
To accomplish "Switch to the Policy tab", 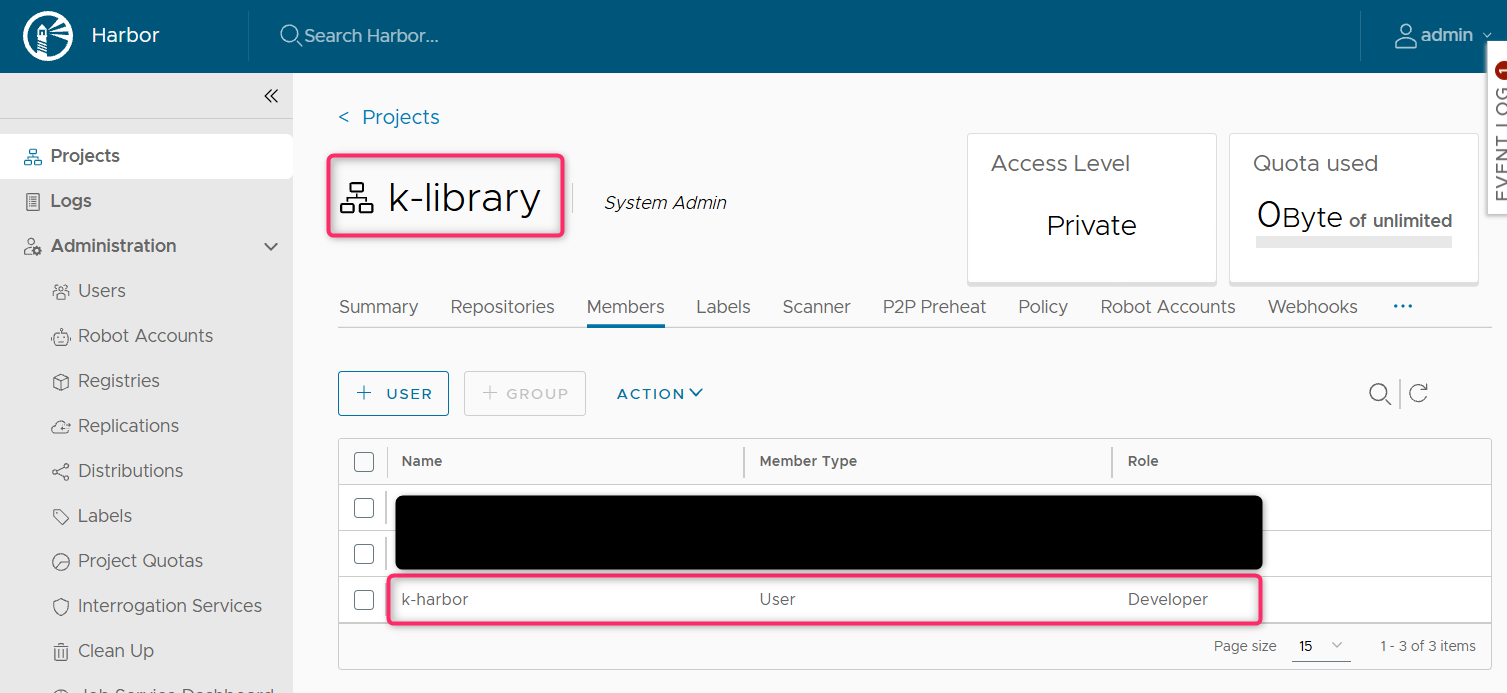I will tap(1043, 307).
